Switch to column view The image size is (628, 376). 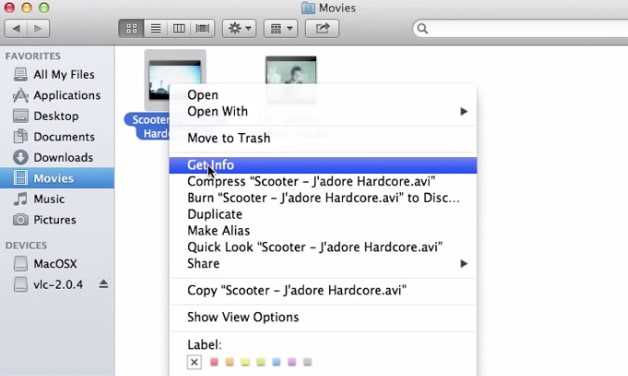179,28
